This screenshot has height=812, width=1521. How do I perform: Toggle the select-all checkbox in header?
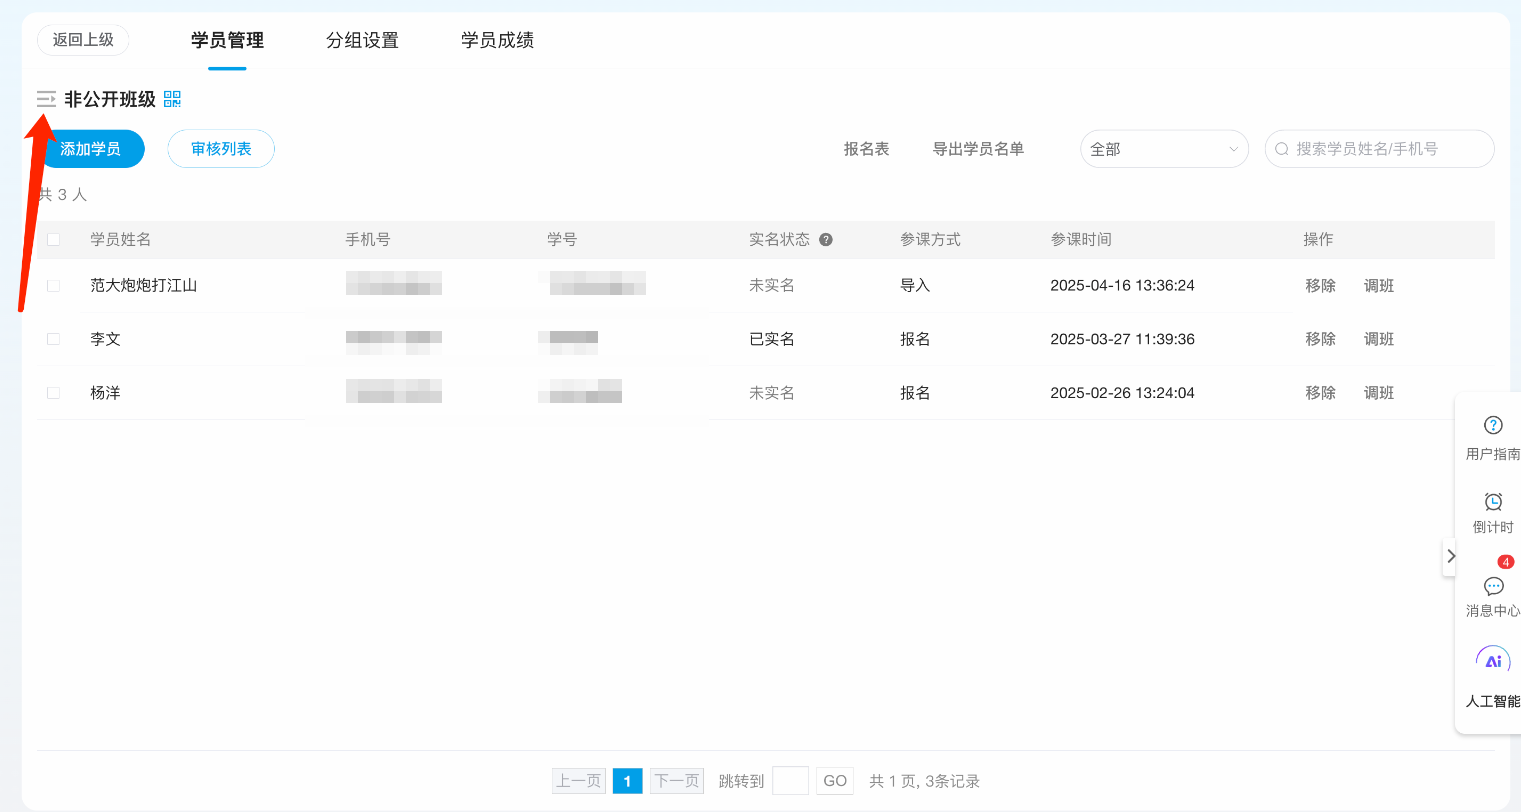[x=54, y=240]
